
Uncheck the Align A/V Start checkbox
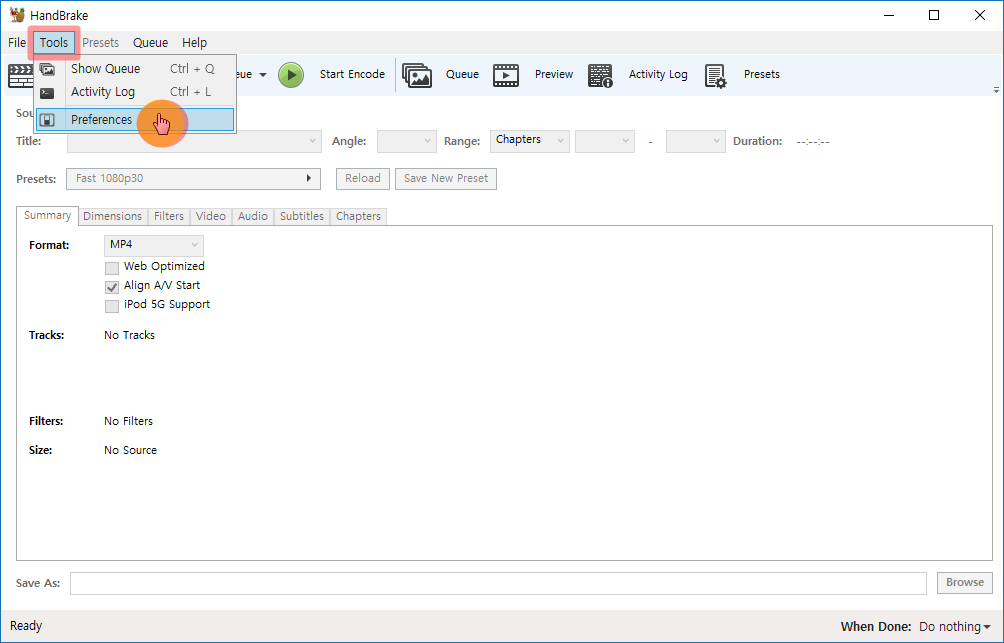[112, 287]
